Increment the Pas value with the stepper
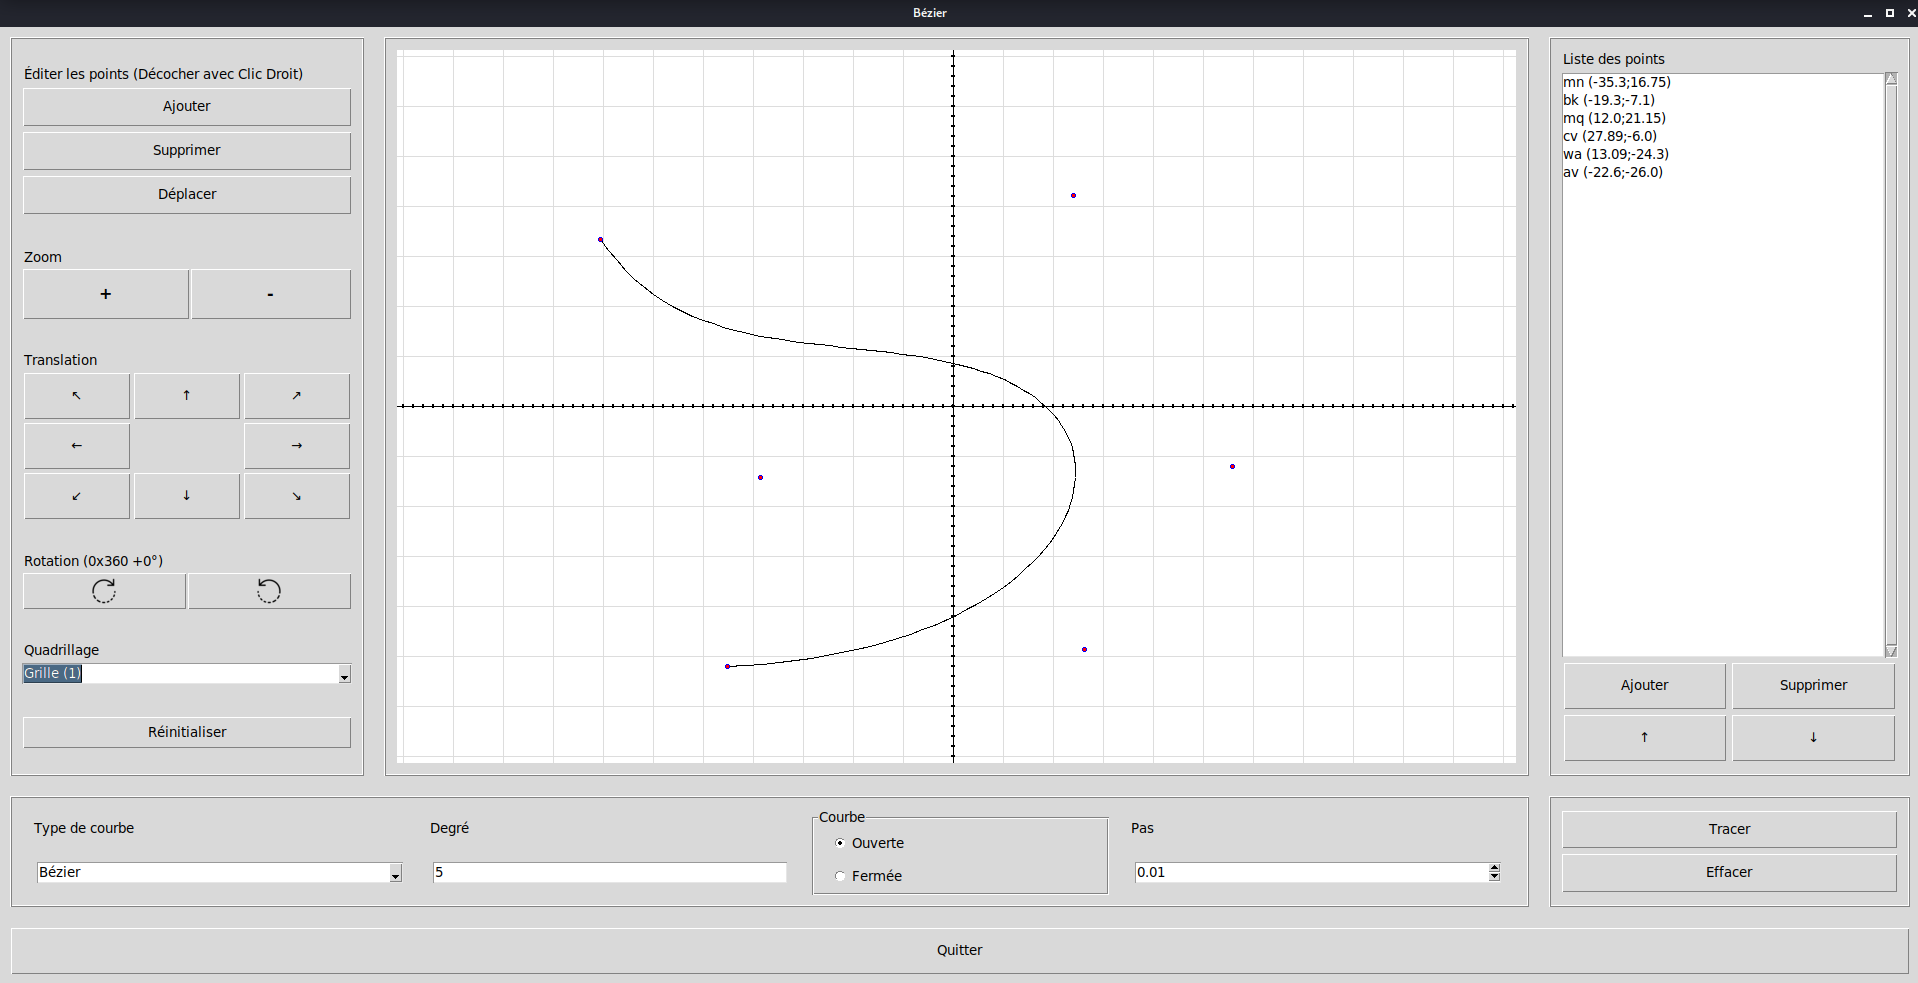The width and height of the screenshot is (1918, 983). click(x=1493, y=867)
